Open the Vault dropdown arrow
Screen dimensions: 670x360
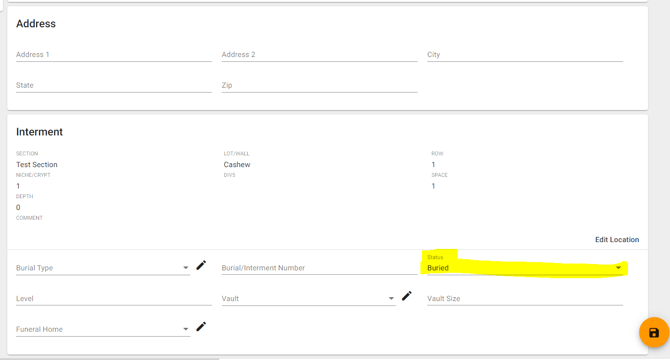click(x=391, y=299)
